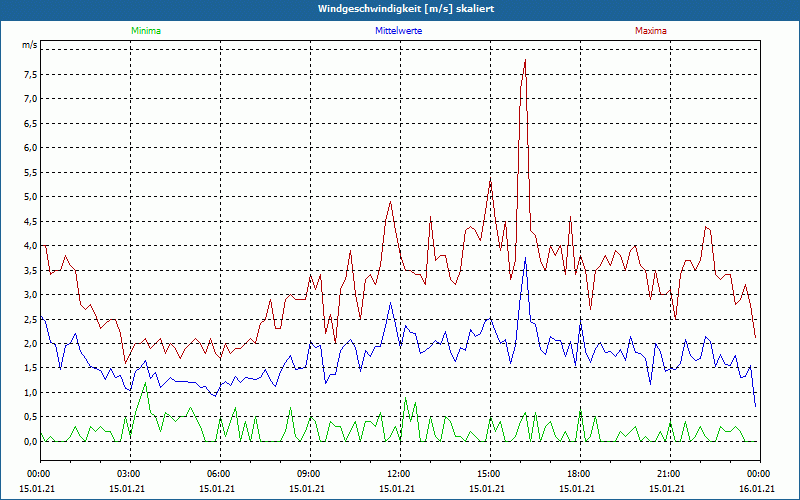Select the 2,5 y-axis value
The image size is (800, 500).
[x=31, y=319]
